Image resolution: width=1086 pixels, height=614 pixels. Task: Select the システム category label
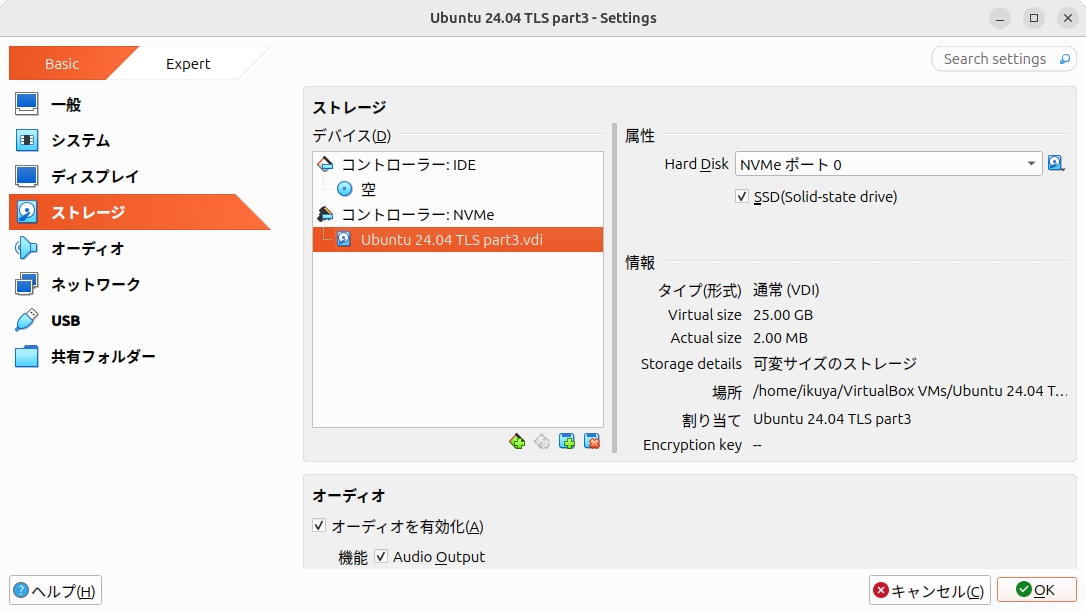coord(80,141)
